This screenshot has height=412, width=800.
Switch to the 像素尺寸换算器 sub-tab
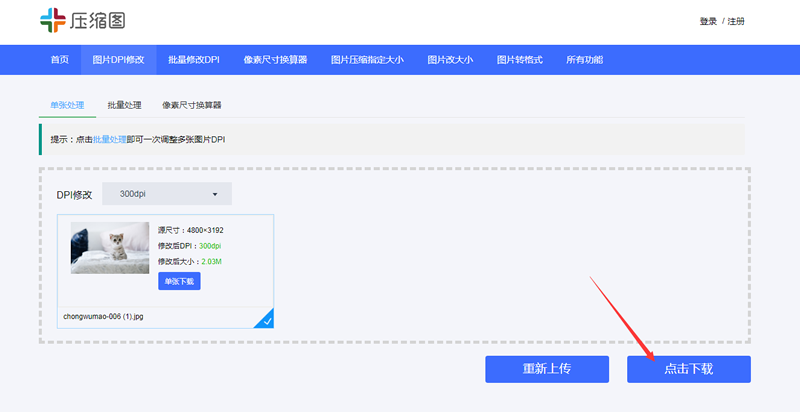pos(192,106)
